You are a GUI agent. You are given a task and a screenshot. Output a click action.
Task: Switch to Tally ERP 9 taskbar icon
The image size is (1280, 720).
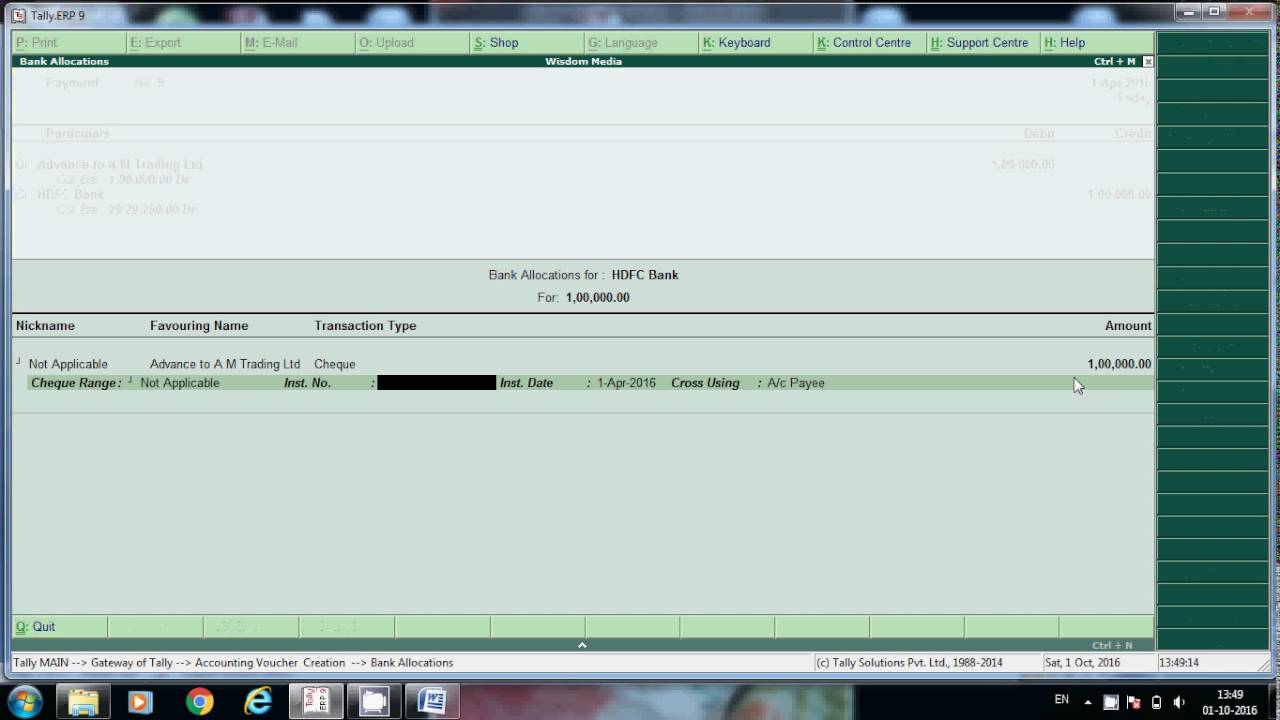316,702
